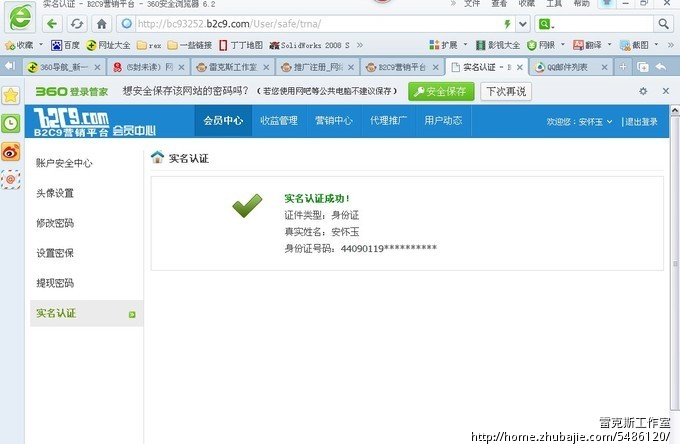680x444 pixels.
Task: Click the browser back arrow button
Action: [52, 24]
